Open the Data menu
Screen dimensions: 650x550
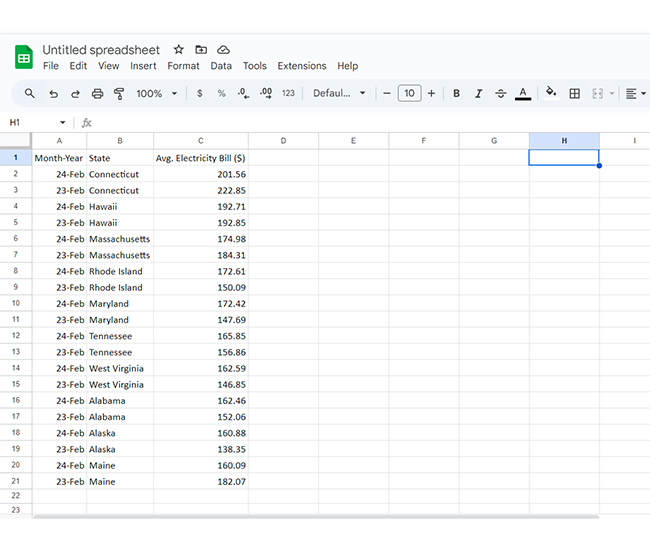[x=221, y=66]
